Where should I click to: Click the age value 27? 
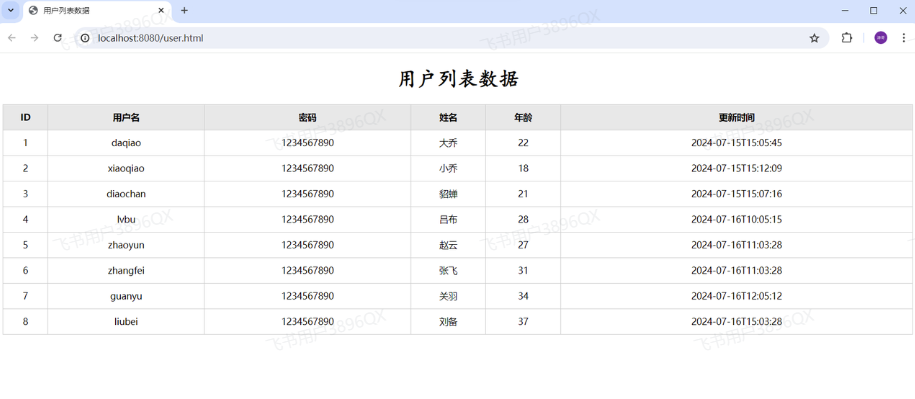coord(523,245)
